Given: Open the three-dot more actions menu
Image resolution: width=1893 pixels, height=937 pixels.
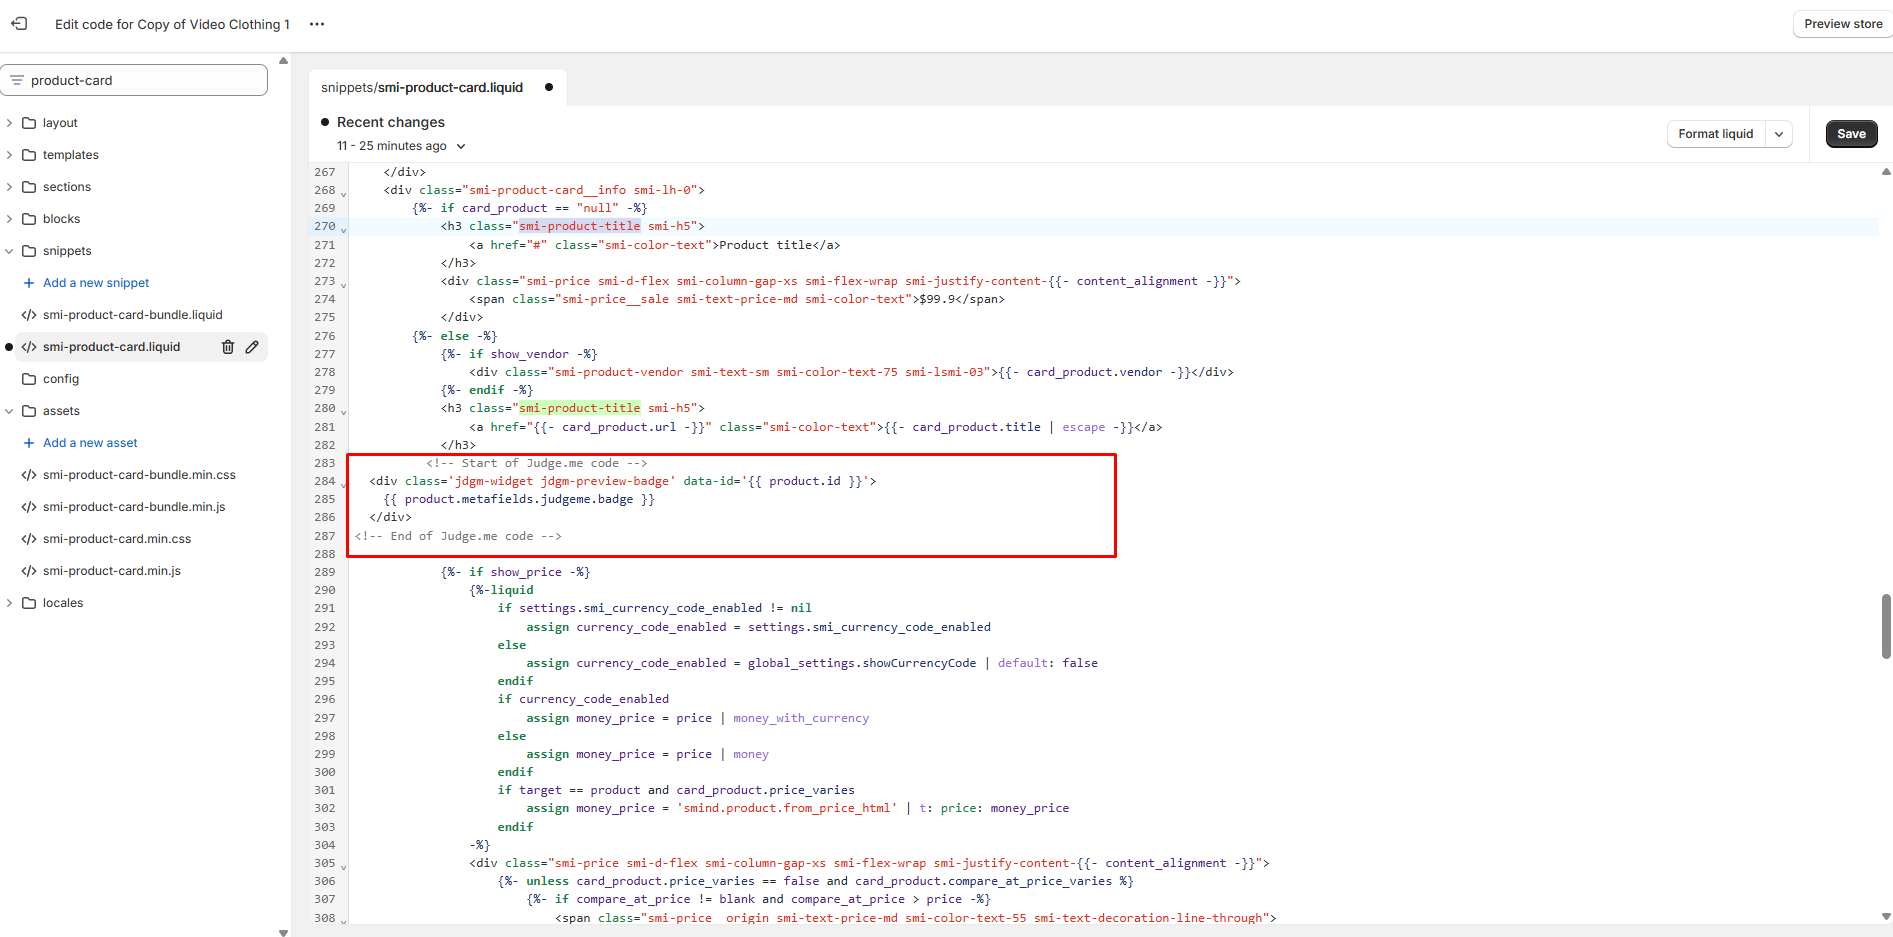Looking at the screenshot, I should pos(317,24).
